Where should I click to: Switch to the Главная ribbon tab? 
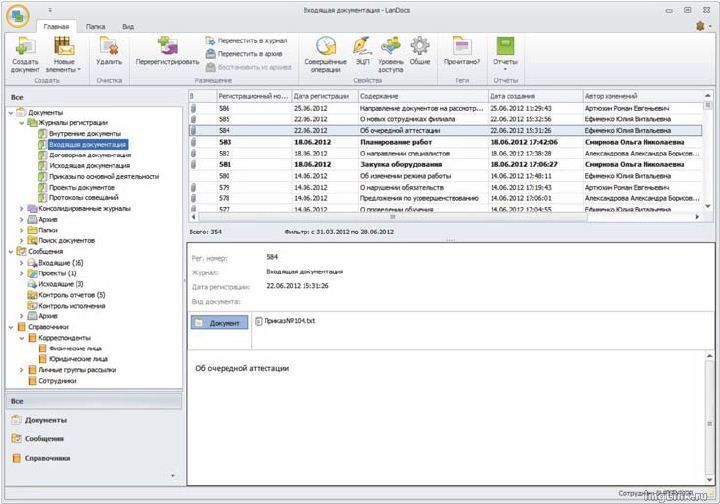coord(56,27)
